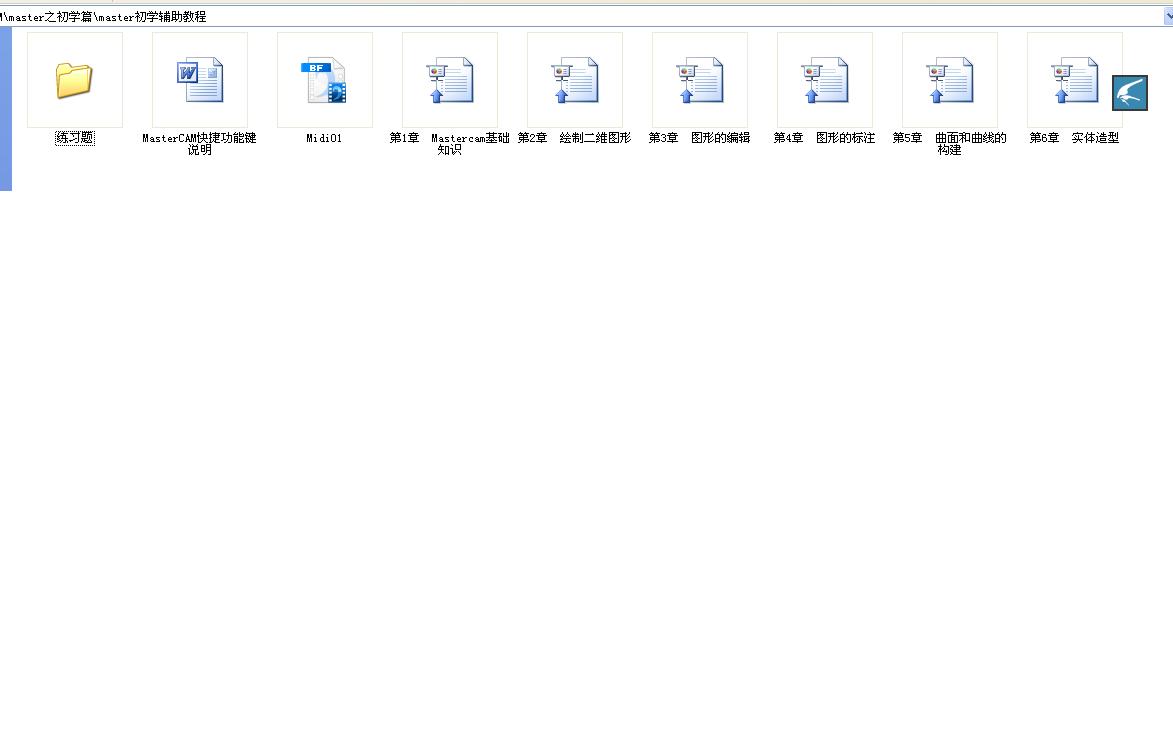Open the 第4章 图形的标注 presentation icon
Image resolution: width=1173 pixels, height=729 pixels.
824,80
